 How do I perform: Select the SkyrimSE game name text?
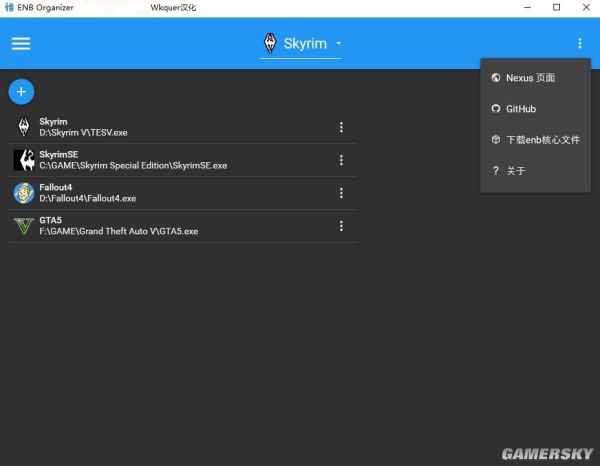59,155
